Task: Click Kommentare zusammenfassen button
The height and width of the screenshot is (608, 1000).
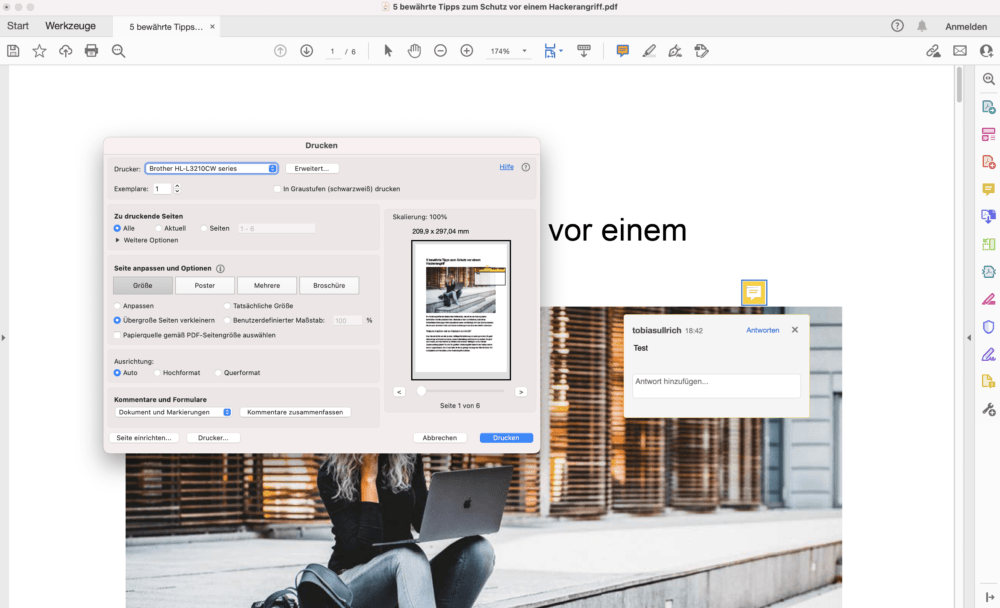Action: pos(295,412)
